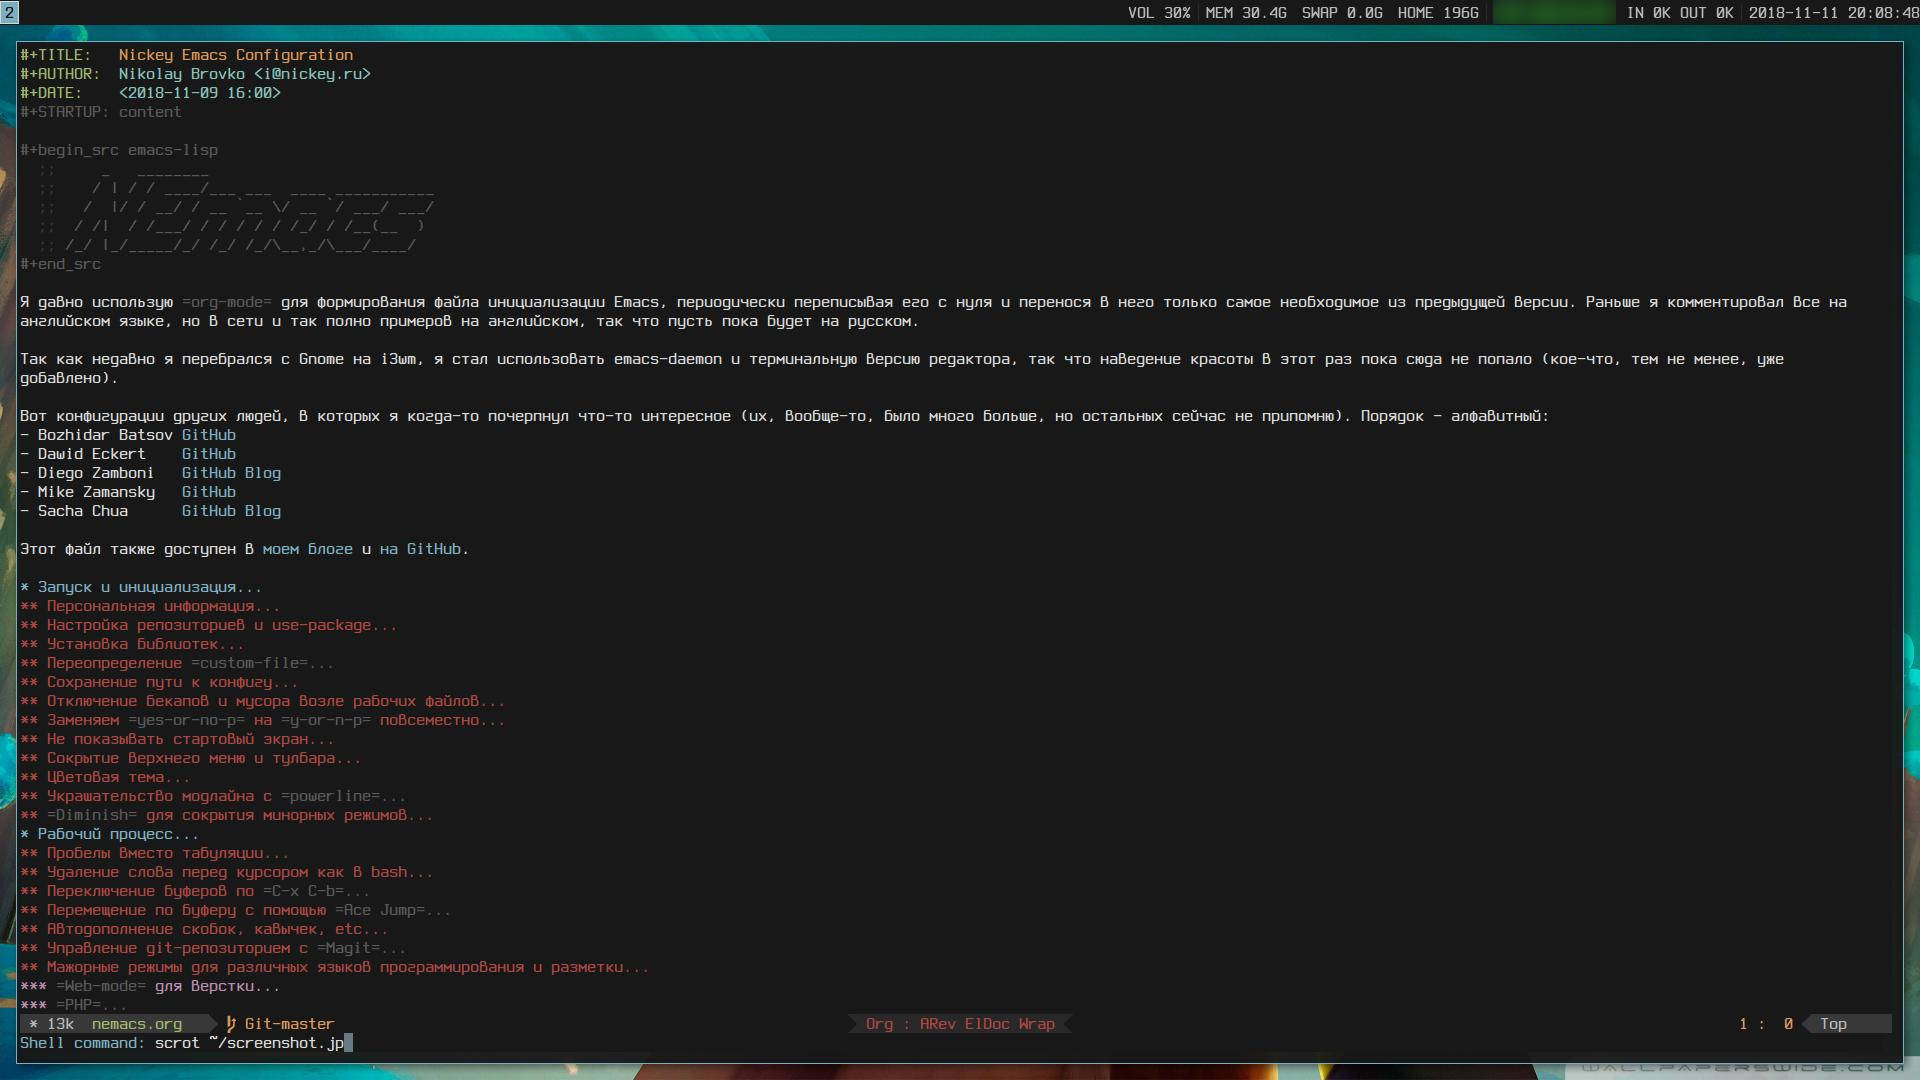1920x1080 pixels.
Task: Open Bozhidar Batsov's GitHub link
Action: 208,435
